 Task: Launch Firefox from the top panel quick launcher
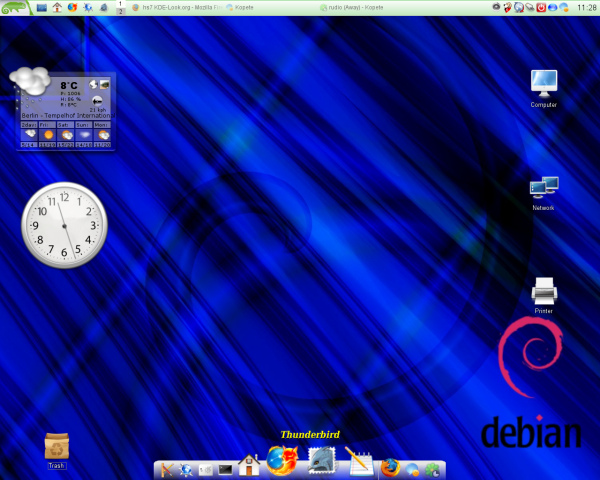(72, 7)
